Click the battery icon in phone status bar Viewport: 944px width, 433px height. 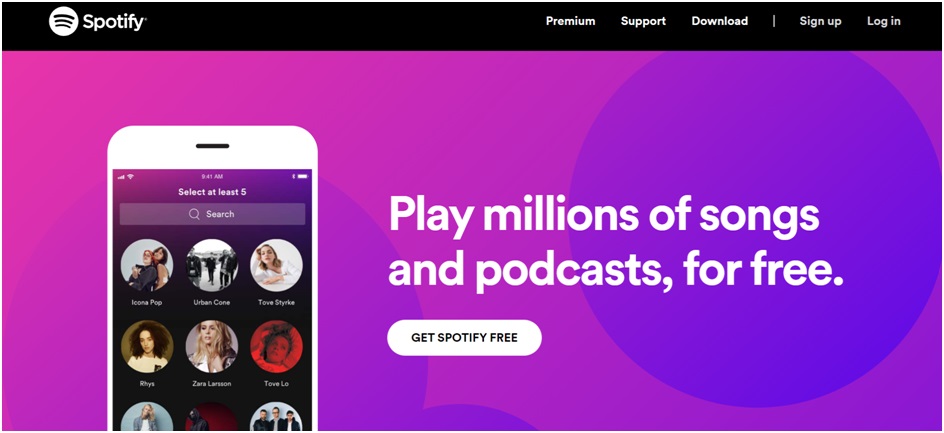302,176
